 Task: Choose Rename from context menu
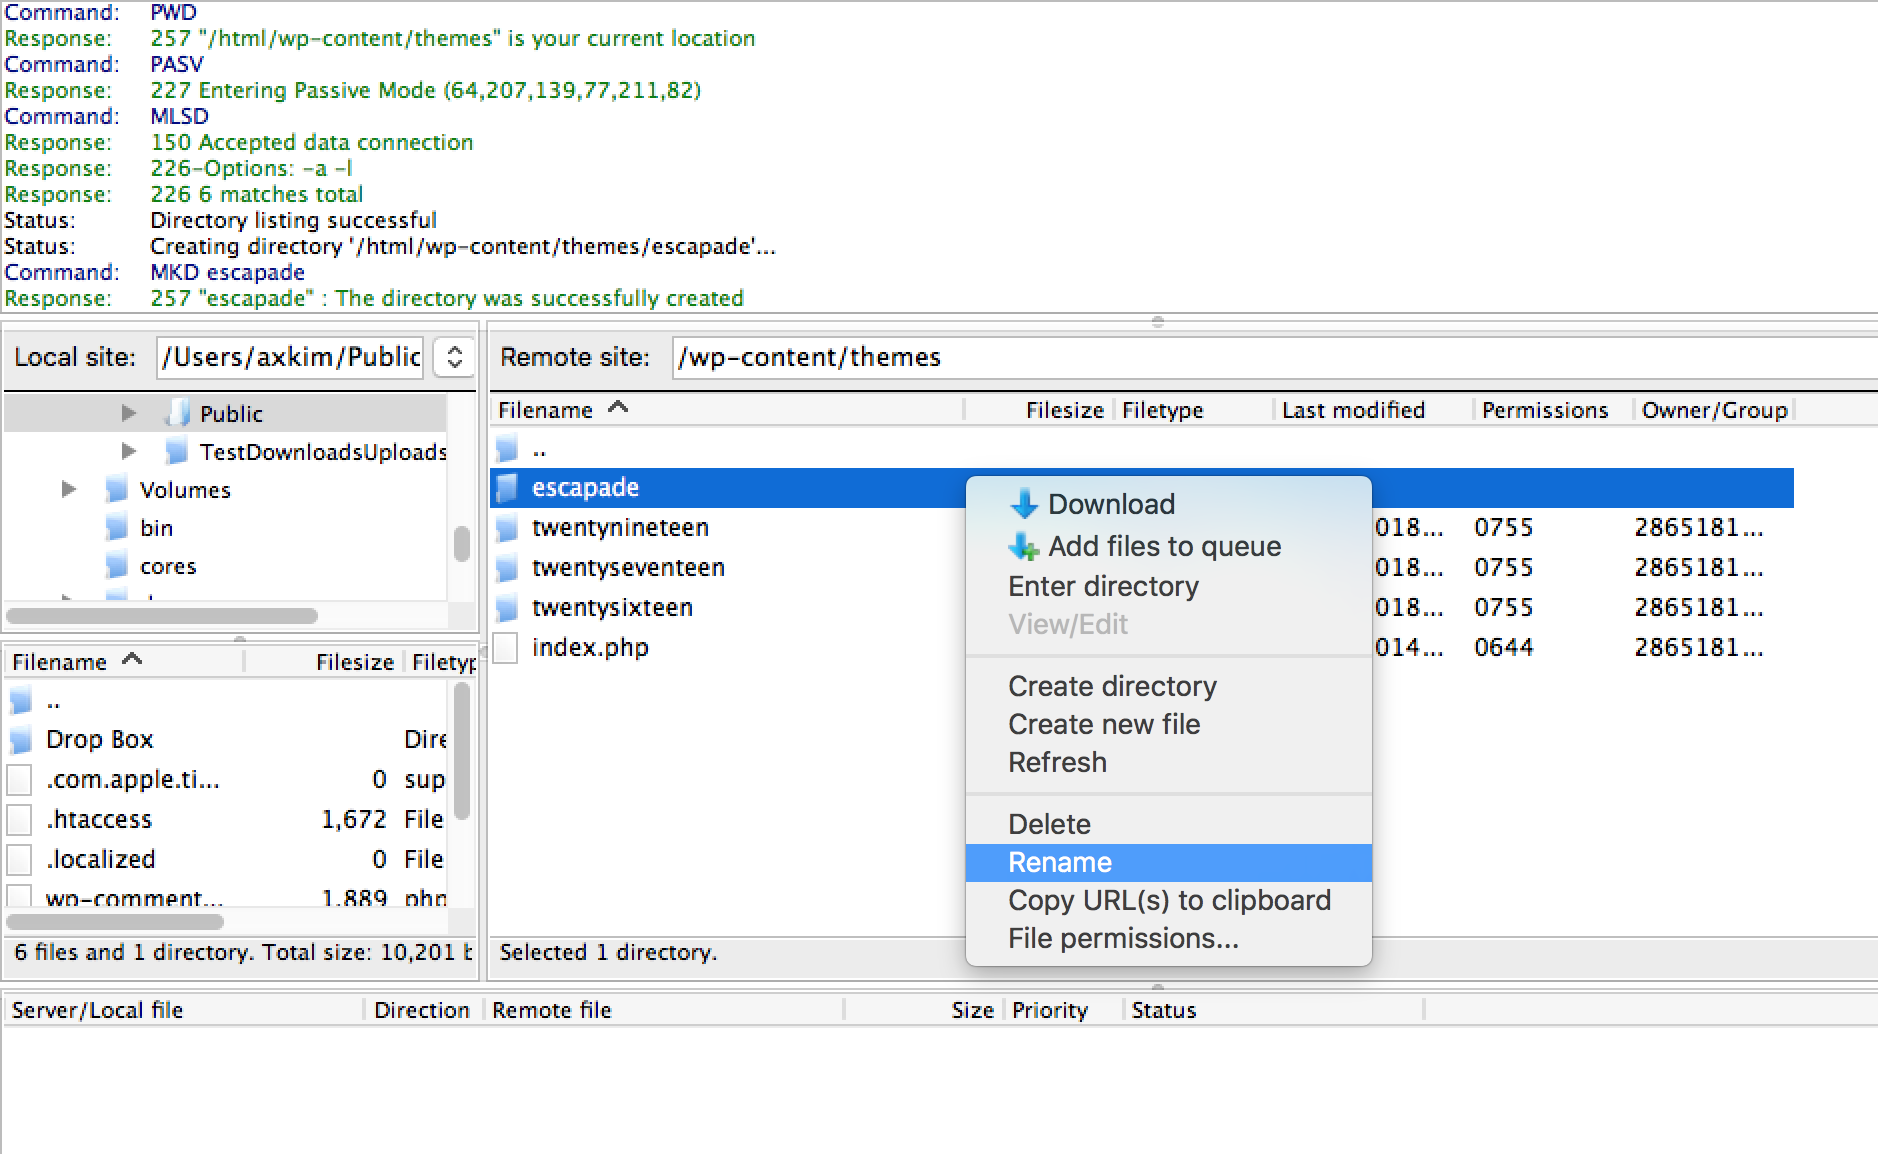tap(1168, 862)
